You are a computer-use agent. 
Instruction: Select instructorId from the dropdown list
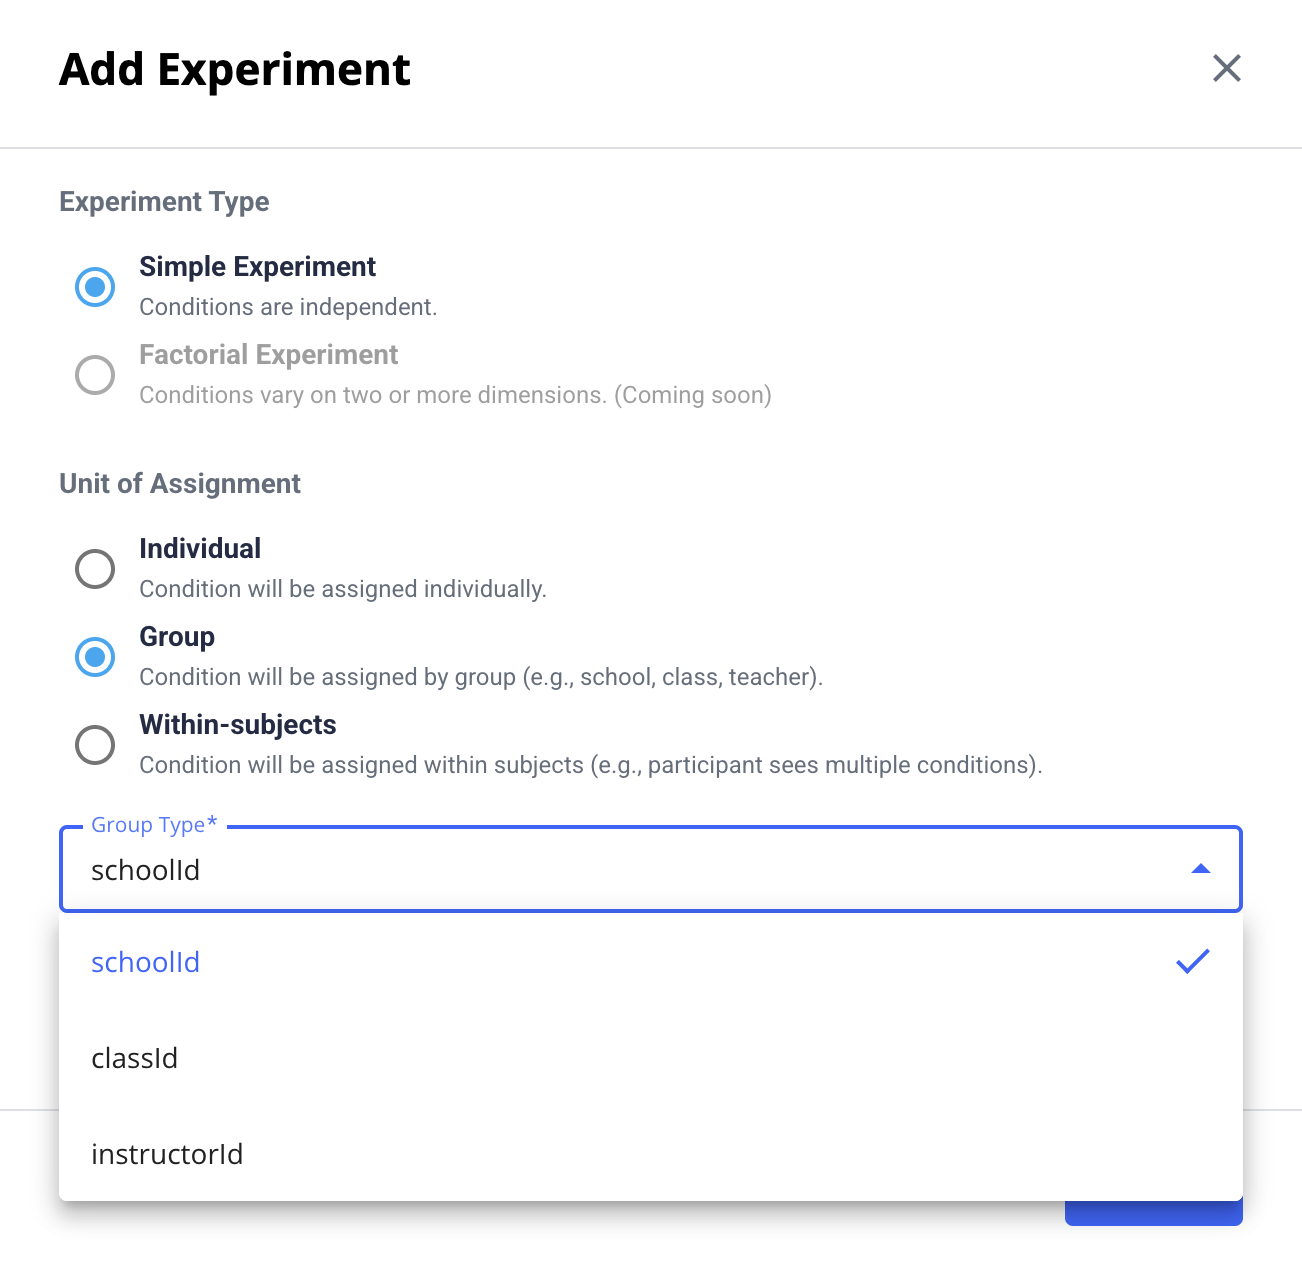[167, 1154]
